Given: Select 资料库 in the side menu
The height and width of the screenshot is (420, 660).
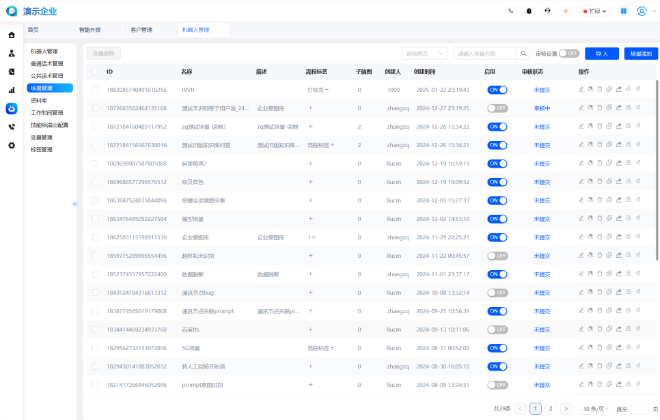Looking at the screenshot, I should (x=39, y=100).
